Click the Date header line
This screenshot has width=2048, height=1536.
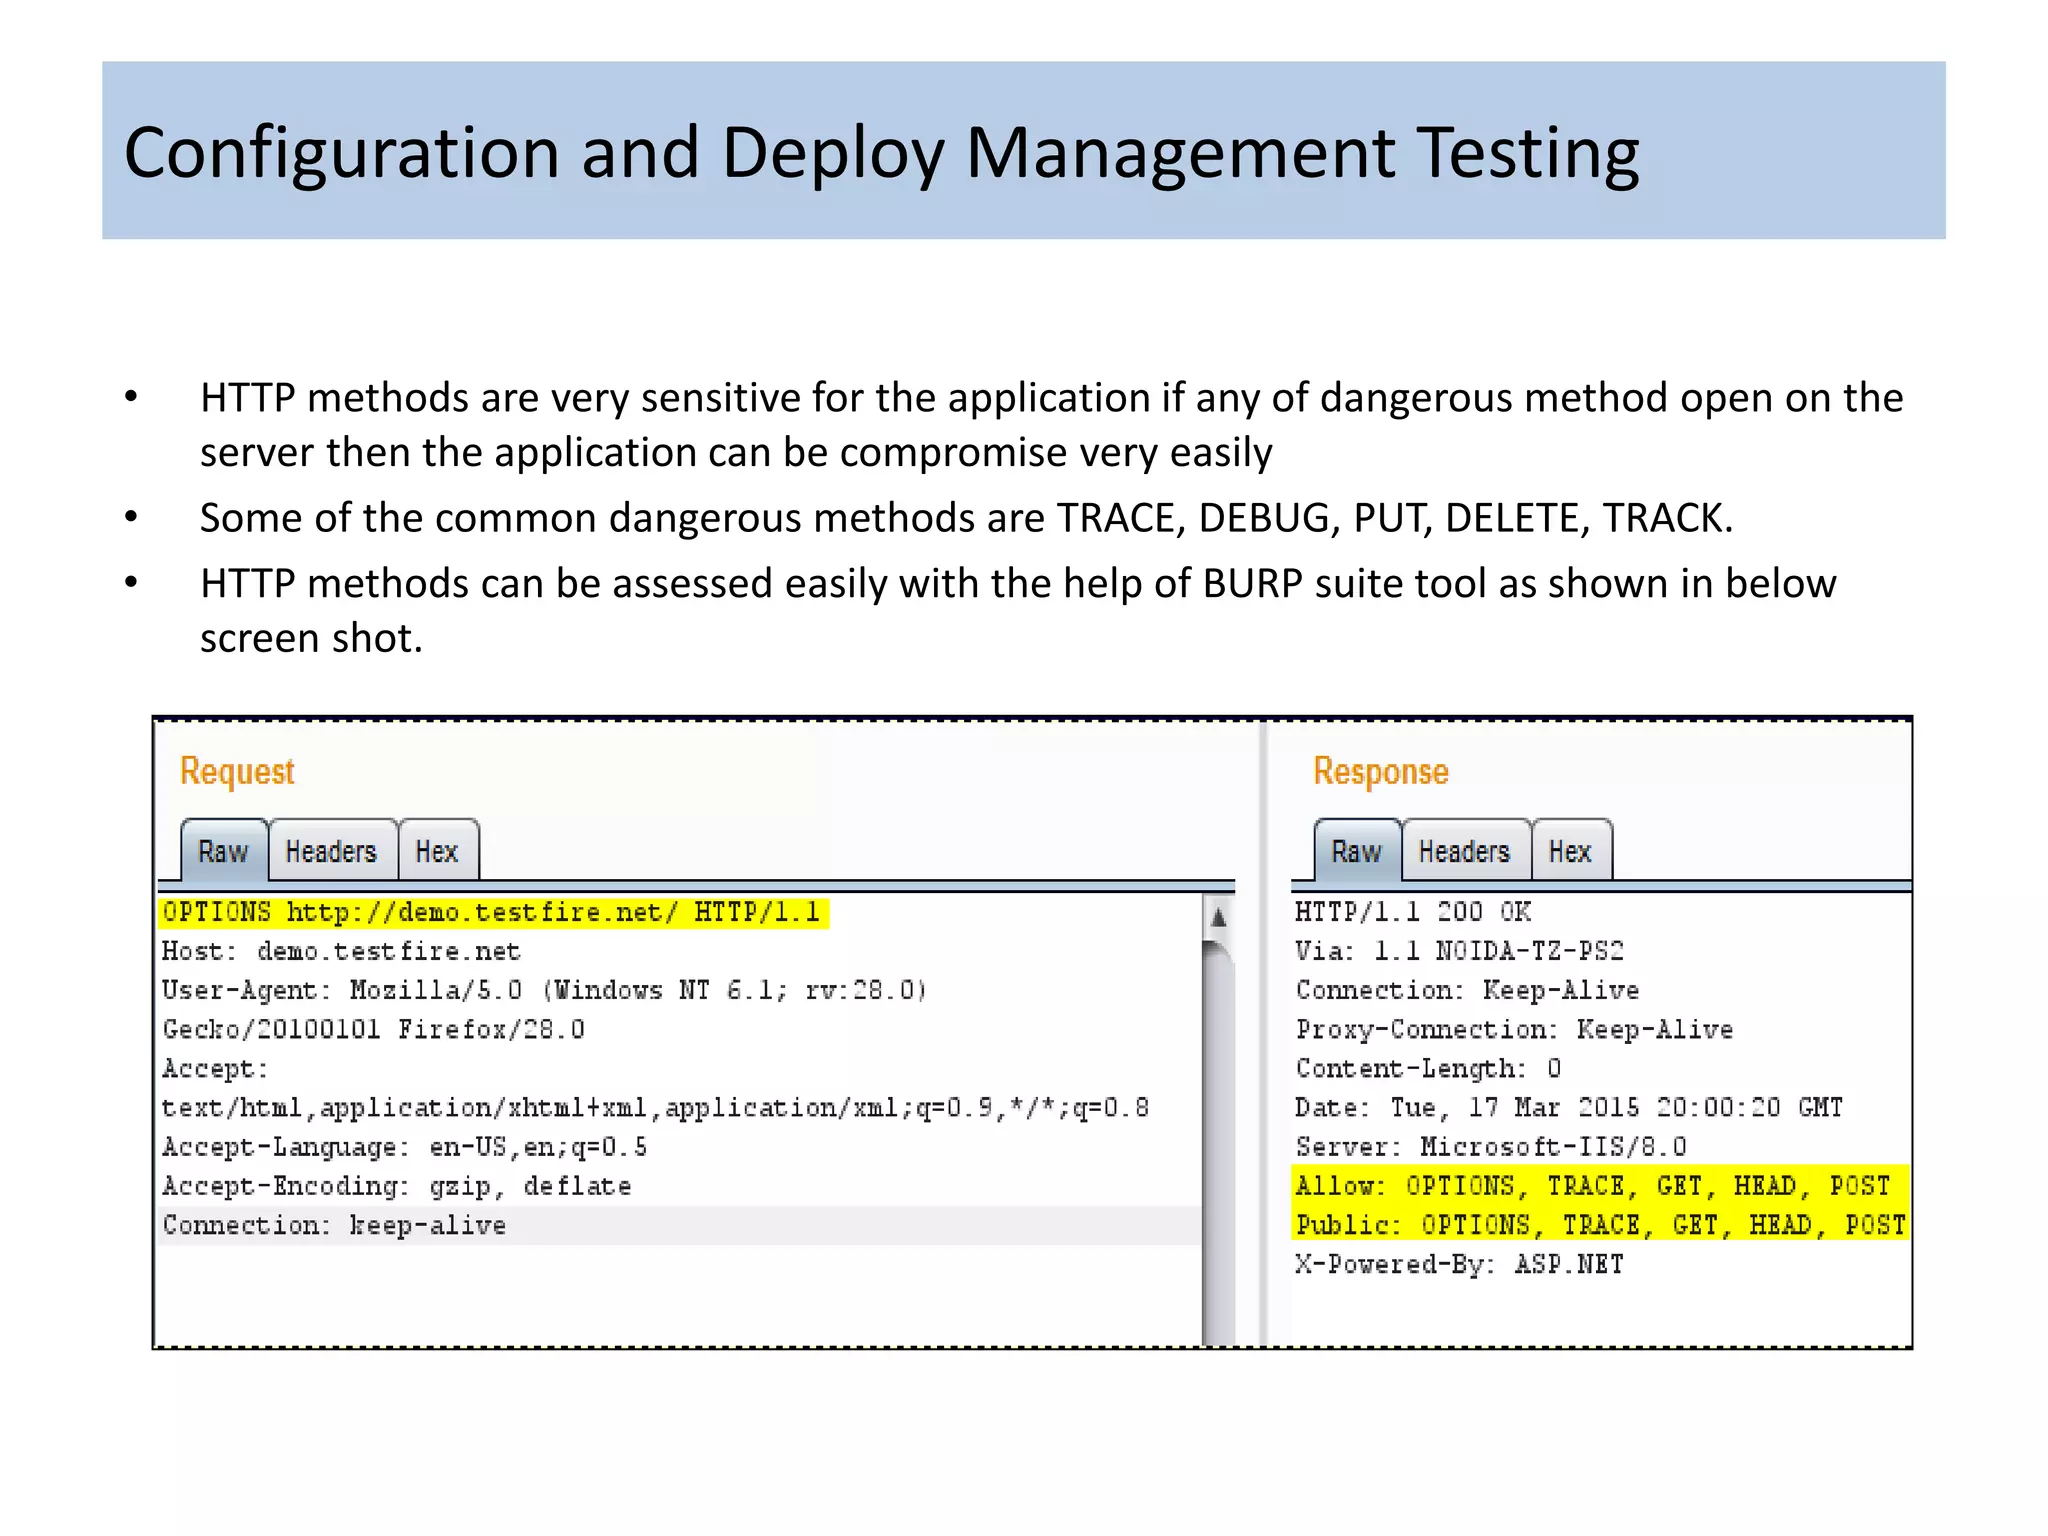[x=1568, y=1108]
